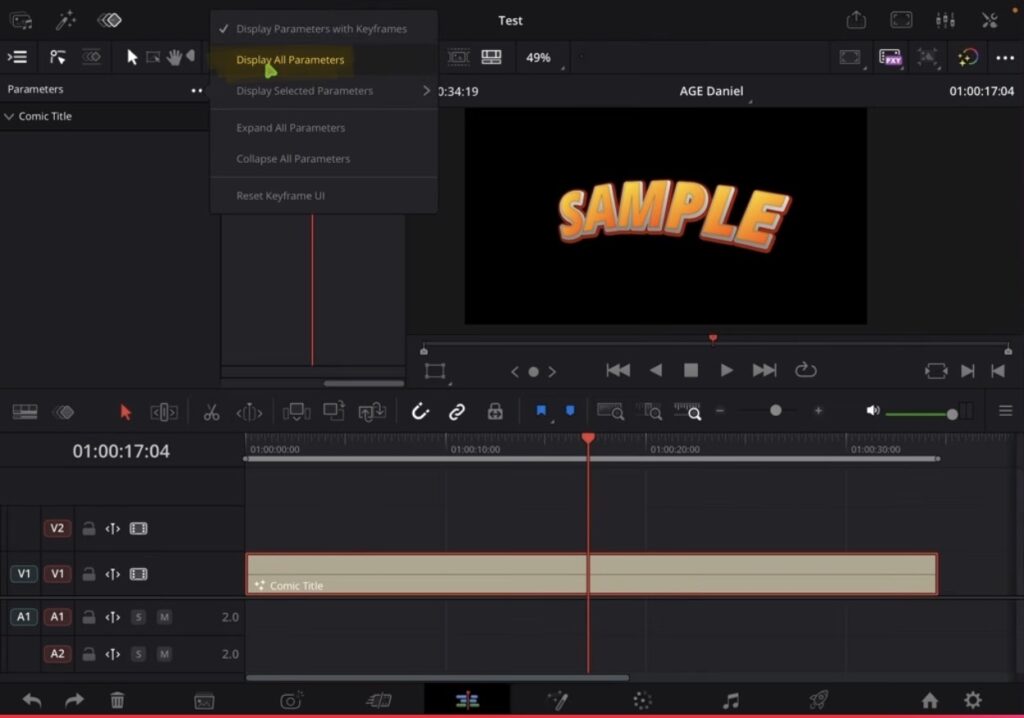Viewport: 1024px width, 718px height.
Task: Click Collapse All Parameters
Action: [293, 159]
